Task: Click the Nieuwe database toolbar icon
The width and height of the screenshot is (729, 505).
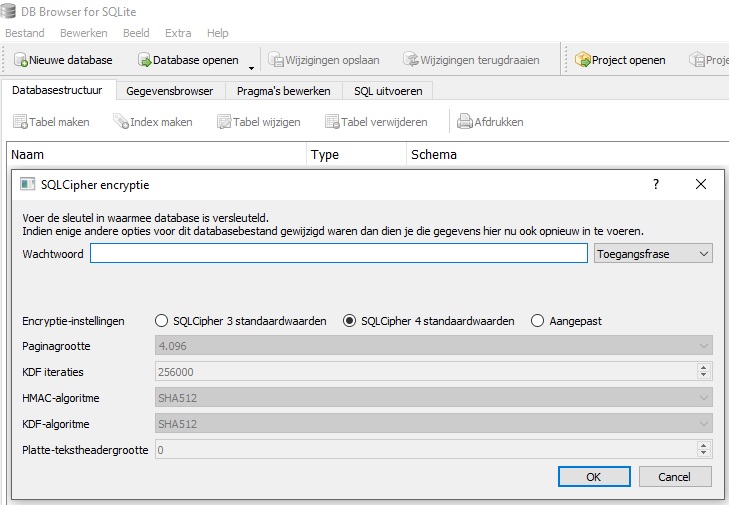Action: point(21,60)
